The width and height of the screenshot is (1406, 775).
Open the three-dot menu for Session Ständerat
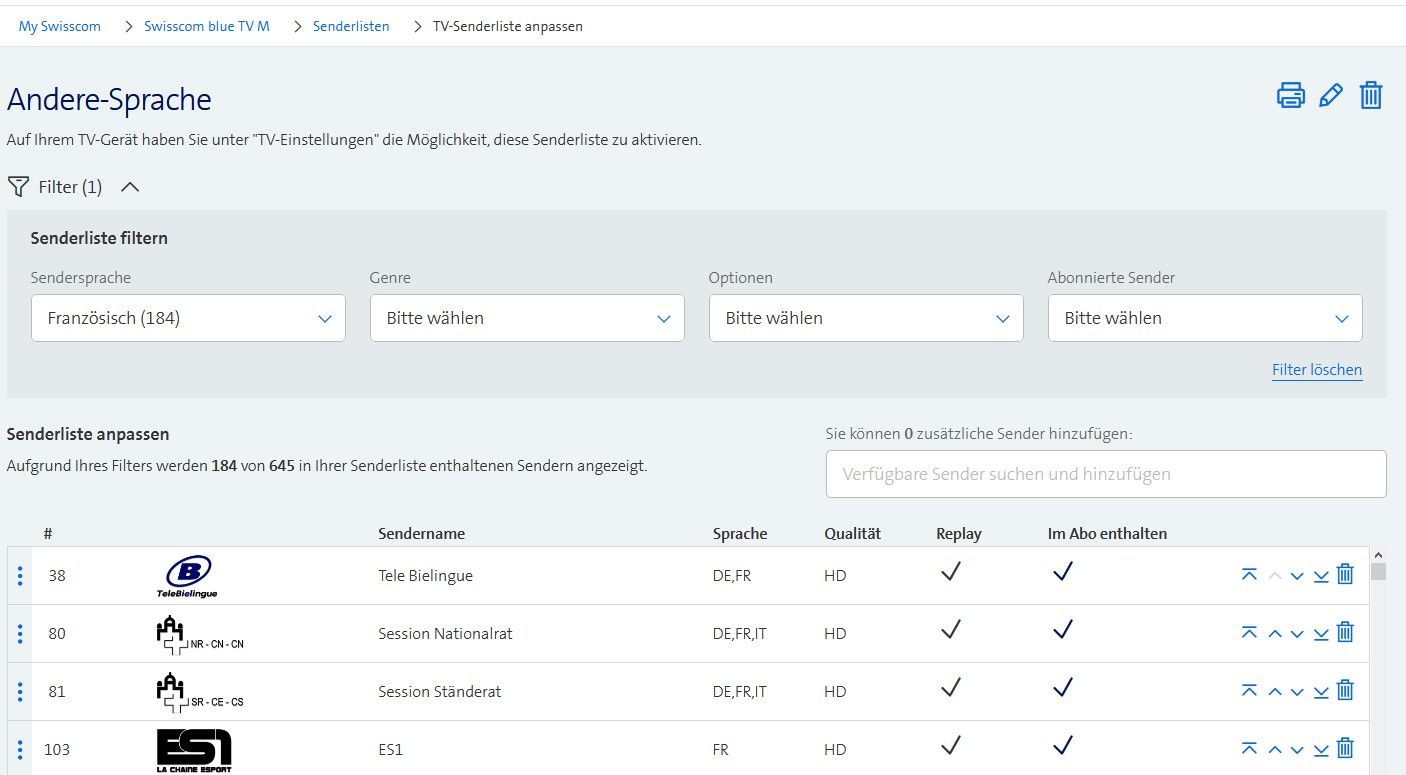pyautogui.click(x=19, y=692)
